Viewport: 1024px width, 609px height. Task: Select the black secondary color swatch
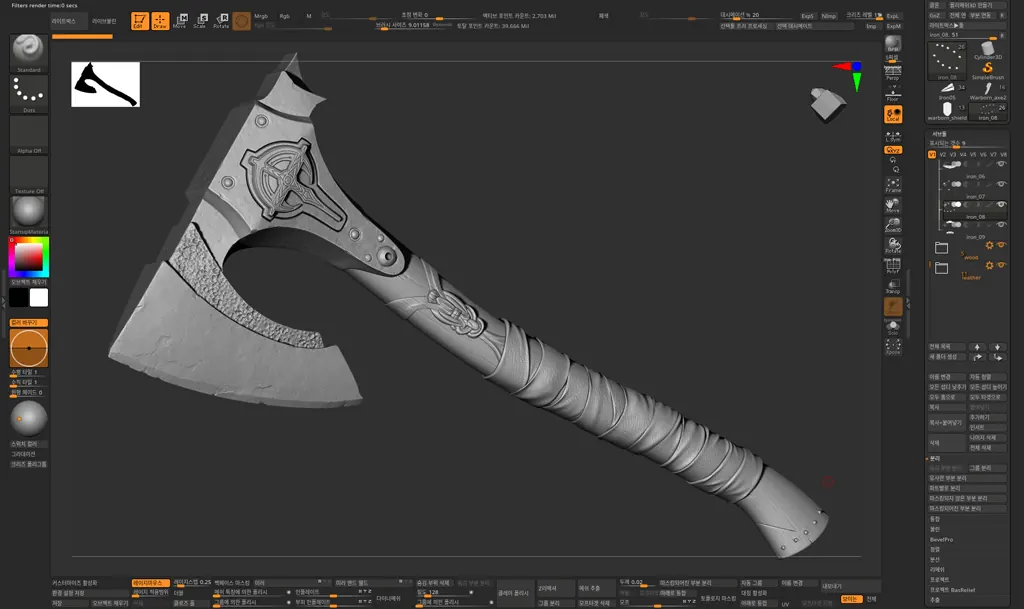(19, 298)
